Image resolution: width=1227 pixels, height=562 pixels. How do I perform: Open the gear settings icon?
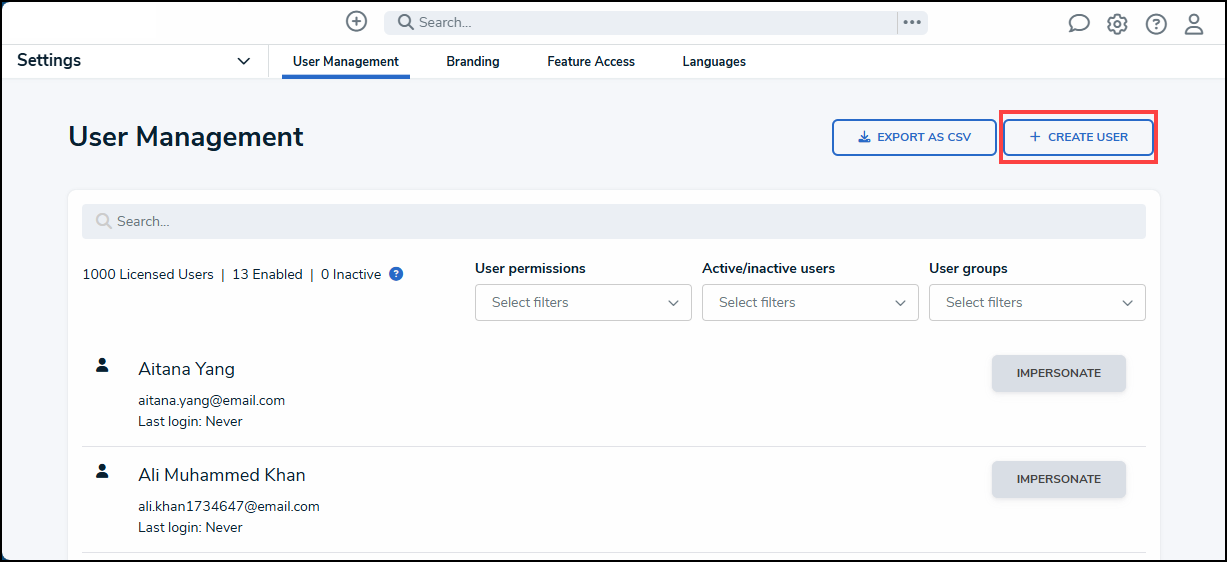coord(1117,24)
